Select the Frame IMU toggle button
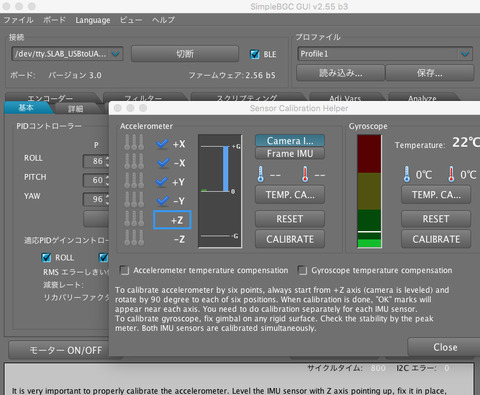This screenshot has height=395, width=480. click(x=290, y=154)
